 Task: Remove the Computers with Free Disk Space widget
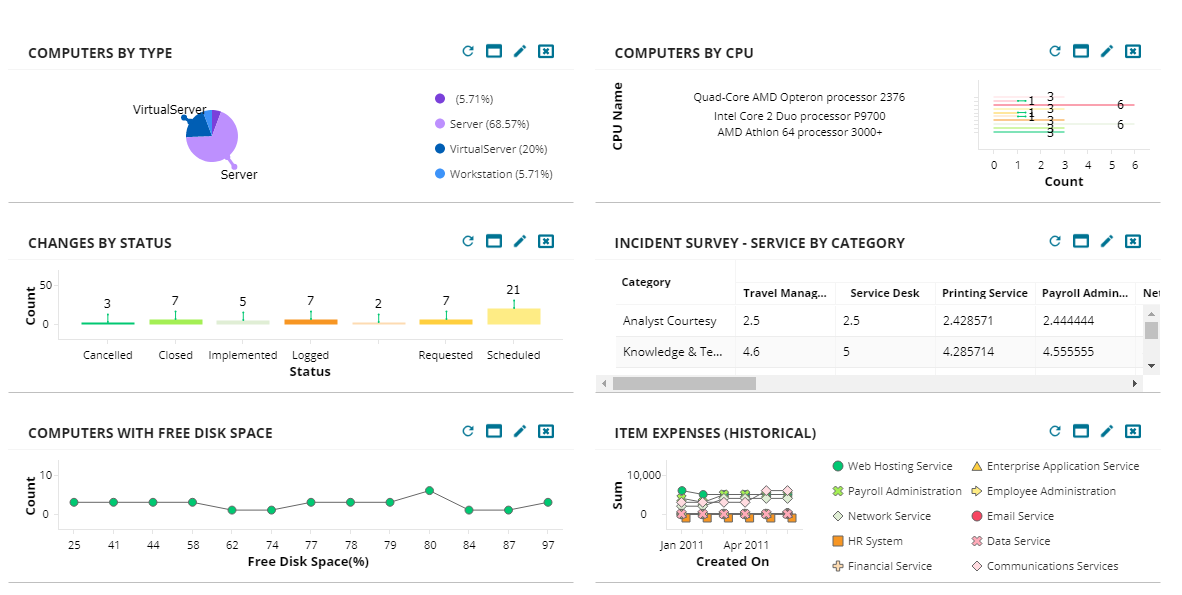click(546, 431)
